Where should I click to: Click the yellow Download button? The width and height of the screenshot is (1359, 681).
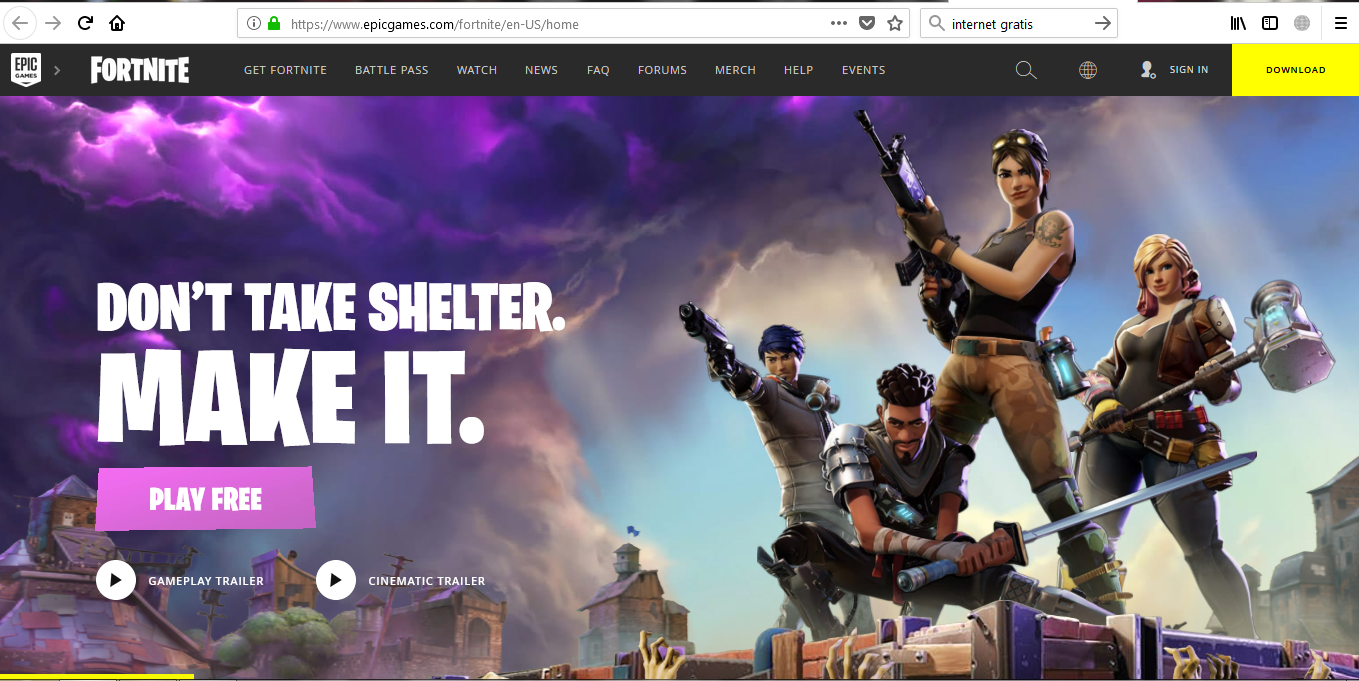click(x=1295, y=70)
